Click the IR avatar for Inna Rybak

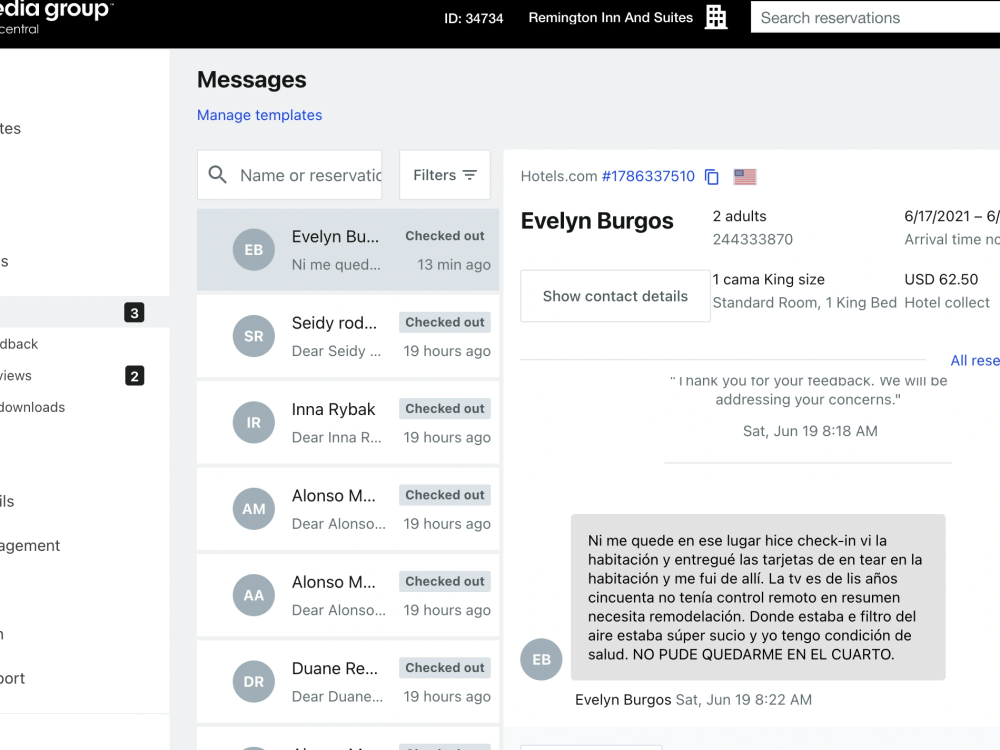click(254, 422)
